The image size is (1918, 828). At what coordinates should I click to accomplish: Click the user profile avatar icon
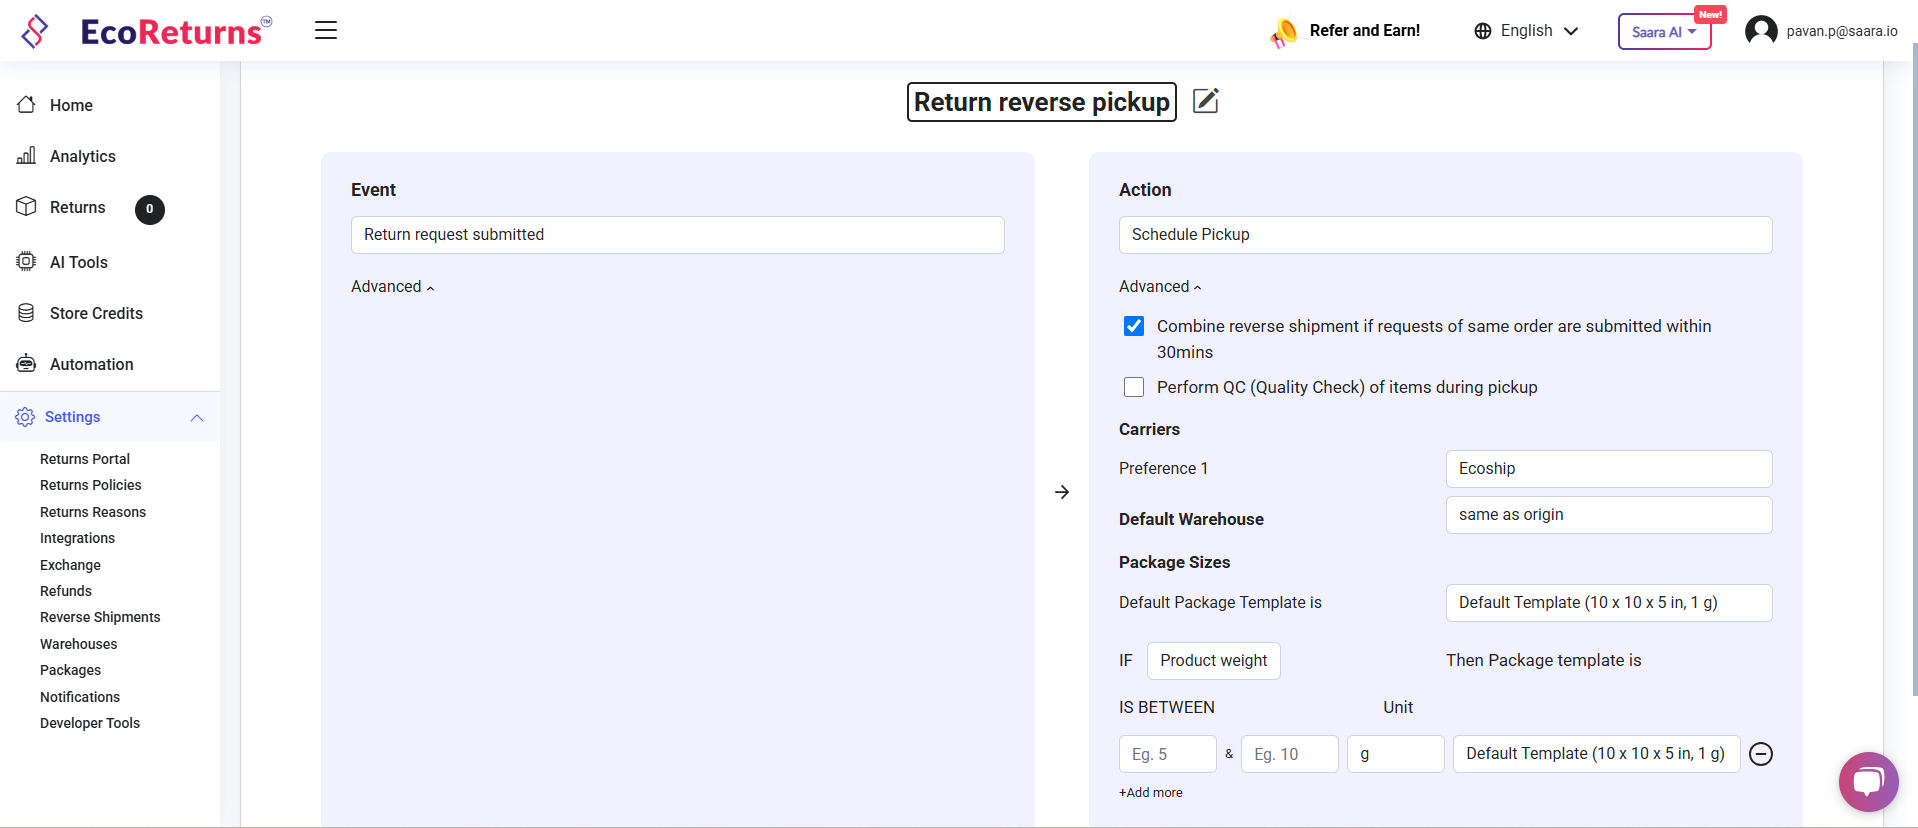(1761, 31)
